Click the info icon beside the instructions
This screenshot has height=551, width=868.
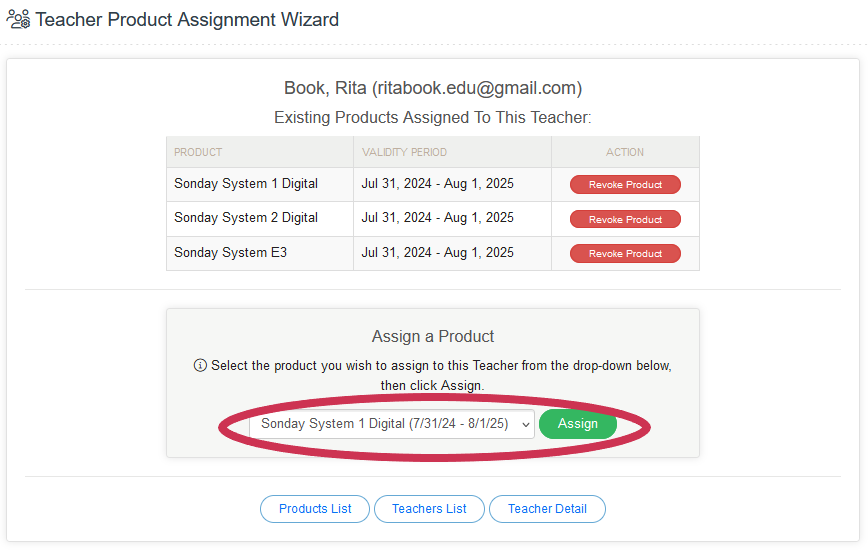[200, 366]
